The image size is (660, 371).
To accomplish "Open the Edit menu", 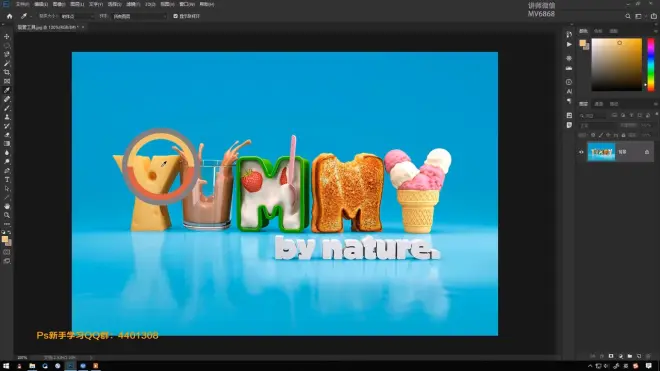I will pyautogui.click(x=41, y=4).
